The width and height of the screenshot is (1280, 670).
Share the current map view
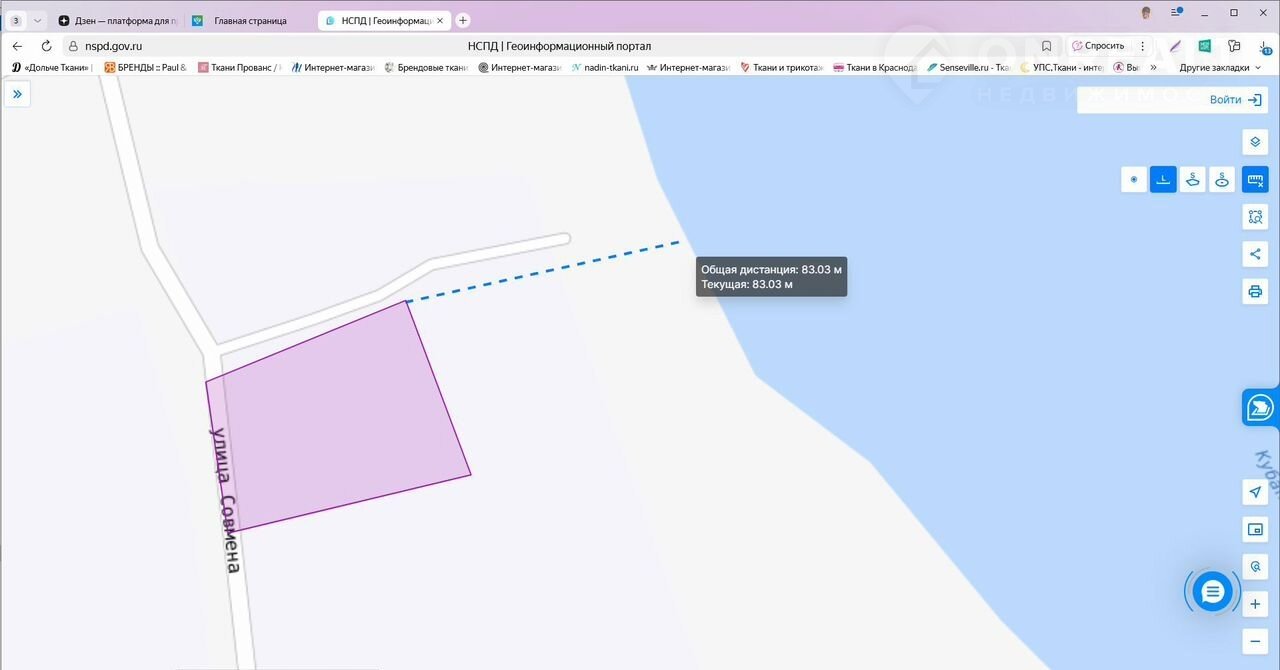point(1255,254)
